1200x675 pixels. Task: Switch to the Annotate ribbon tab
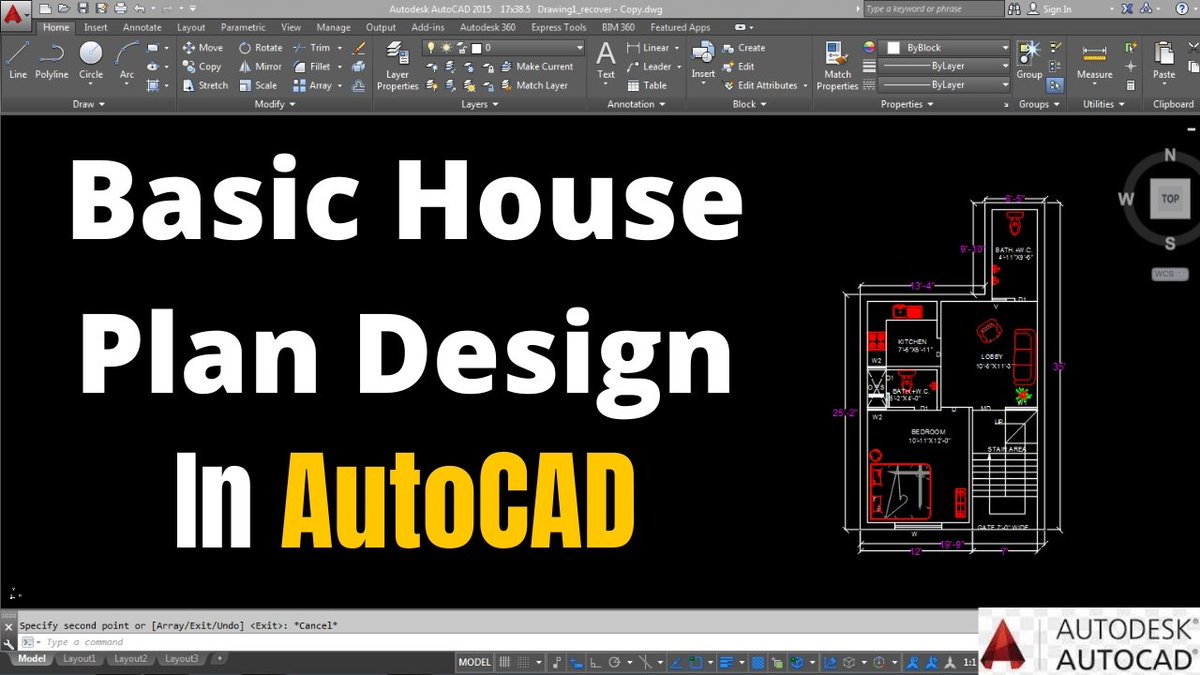pos(142,27)
